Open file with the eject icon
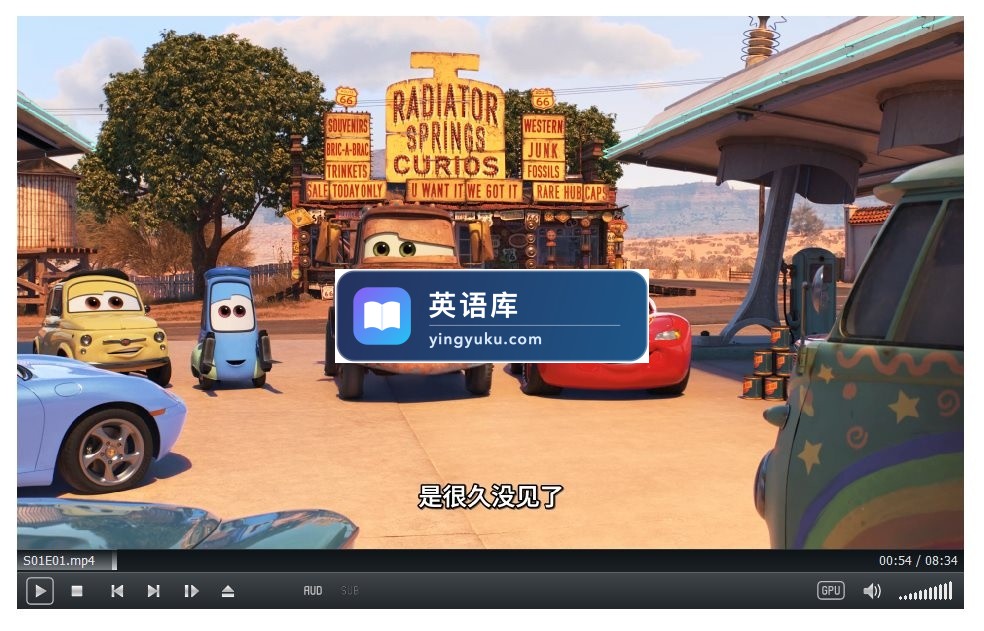This screenshot has height=631, width=984. pos(228,591)
